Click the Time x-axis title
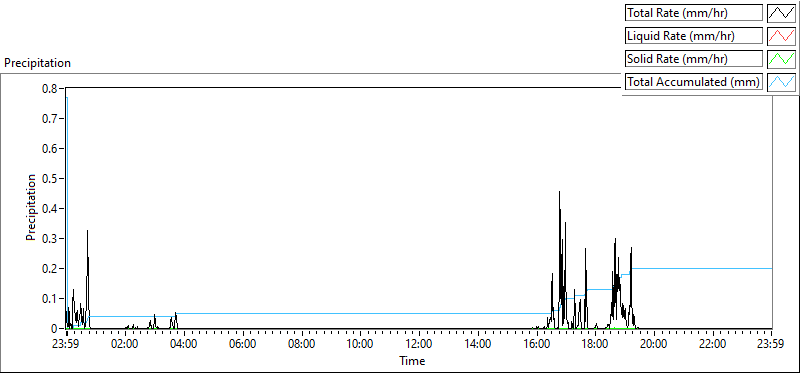The width and height of the screenshot is (800, 373). coord(412,361)
